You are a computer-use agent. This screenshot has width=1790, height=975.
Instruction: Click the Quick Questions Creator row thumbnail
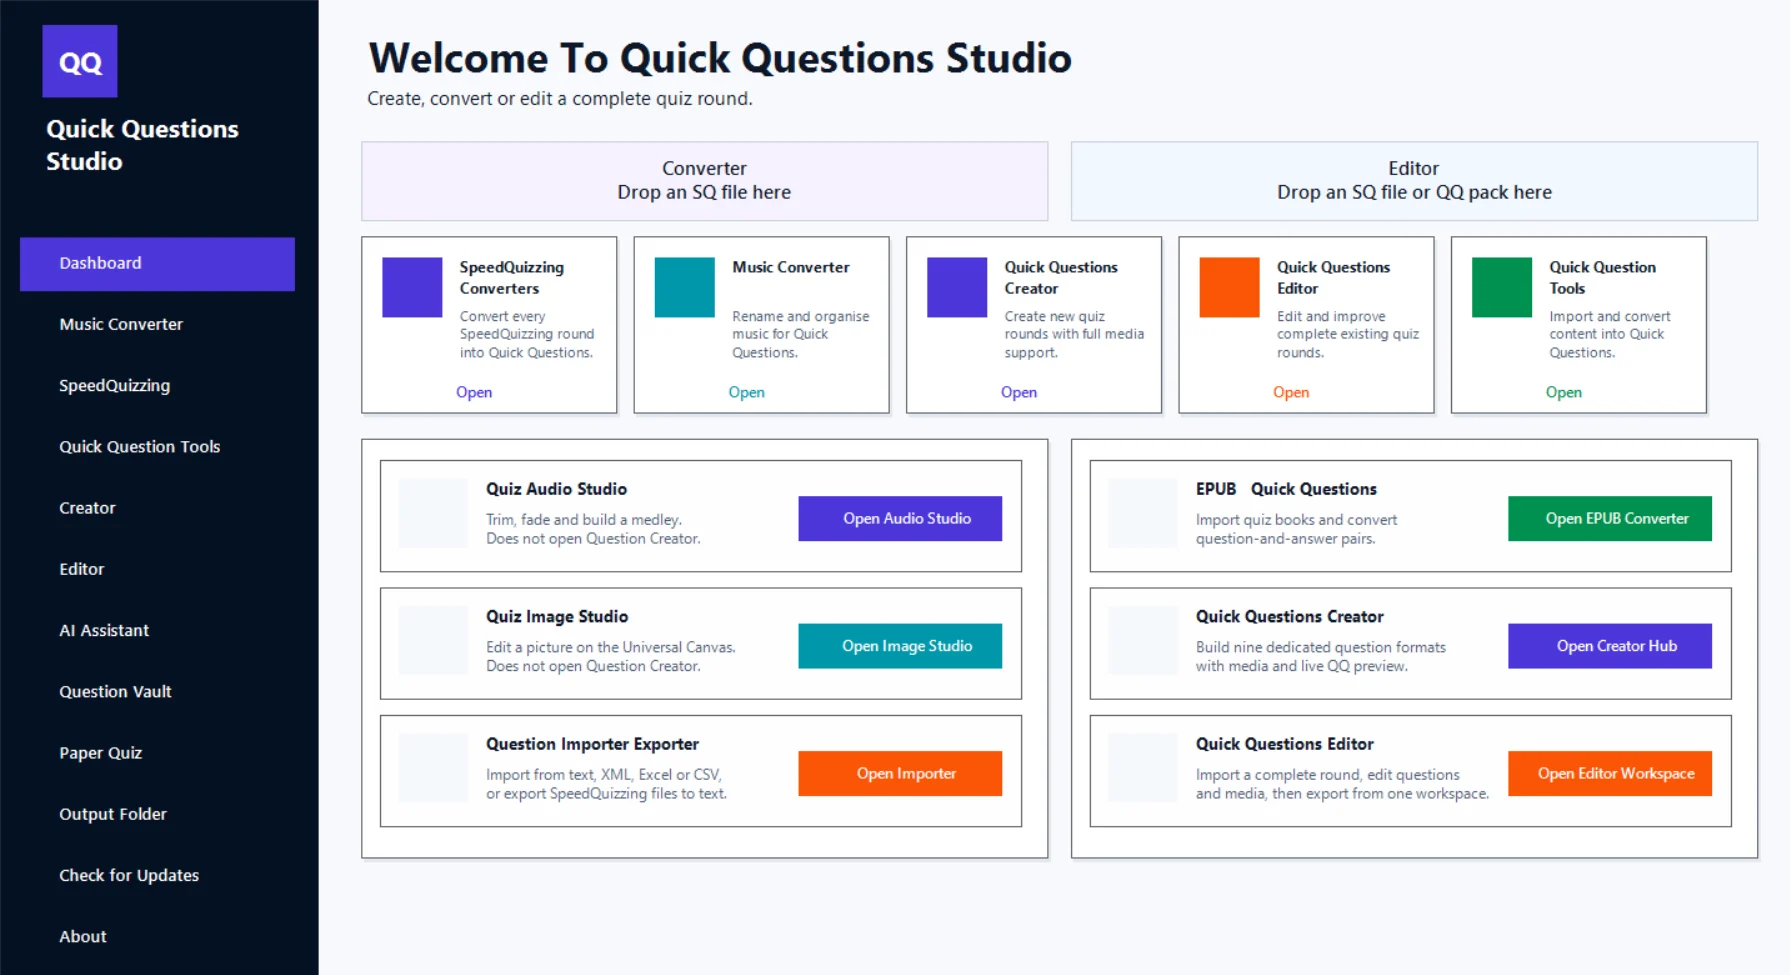(1143, 641)
